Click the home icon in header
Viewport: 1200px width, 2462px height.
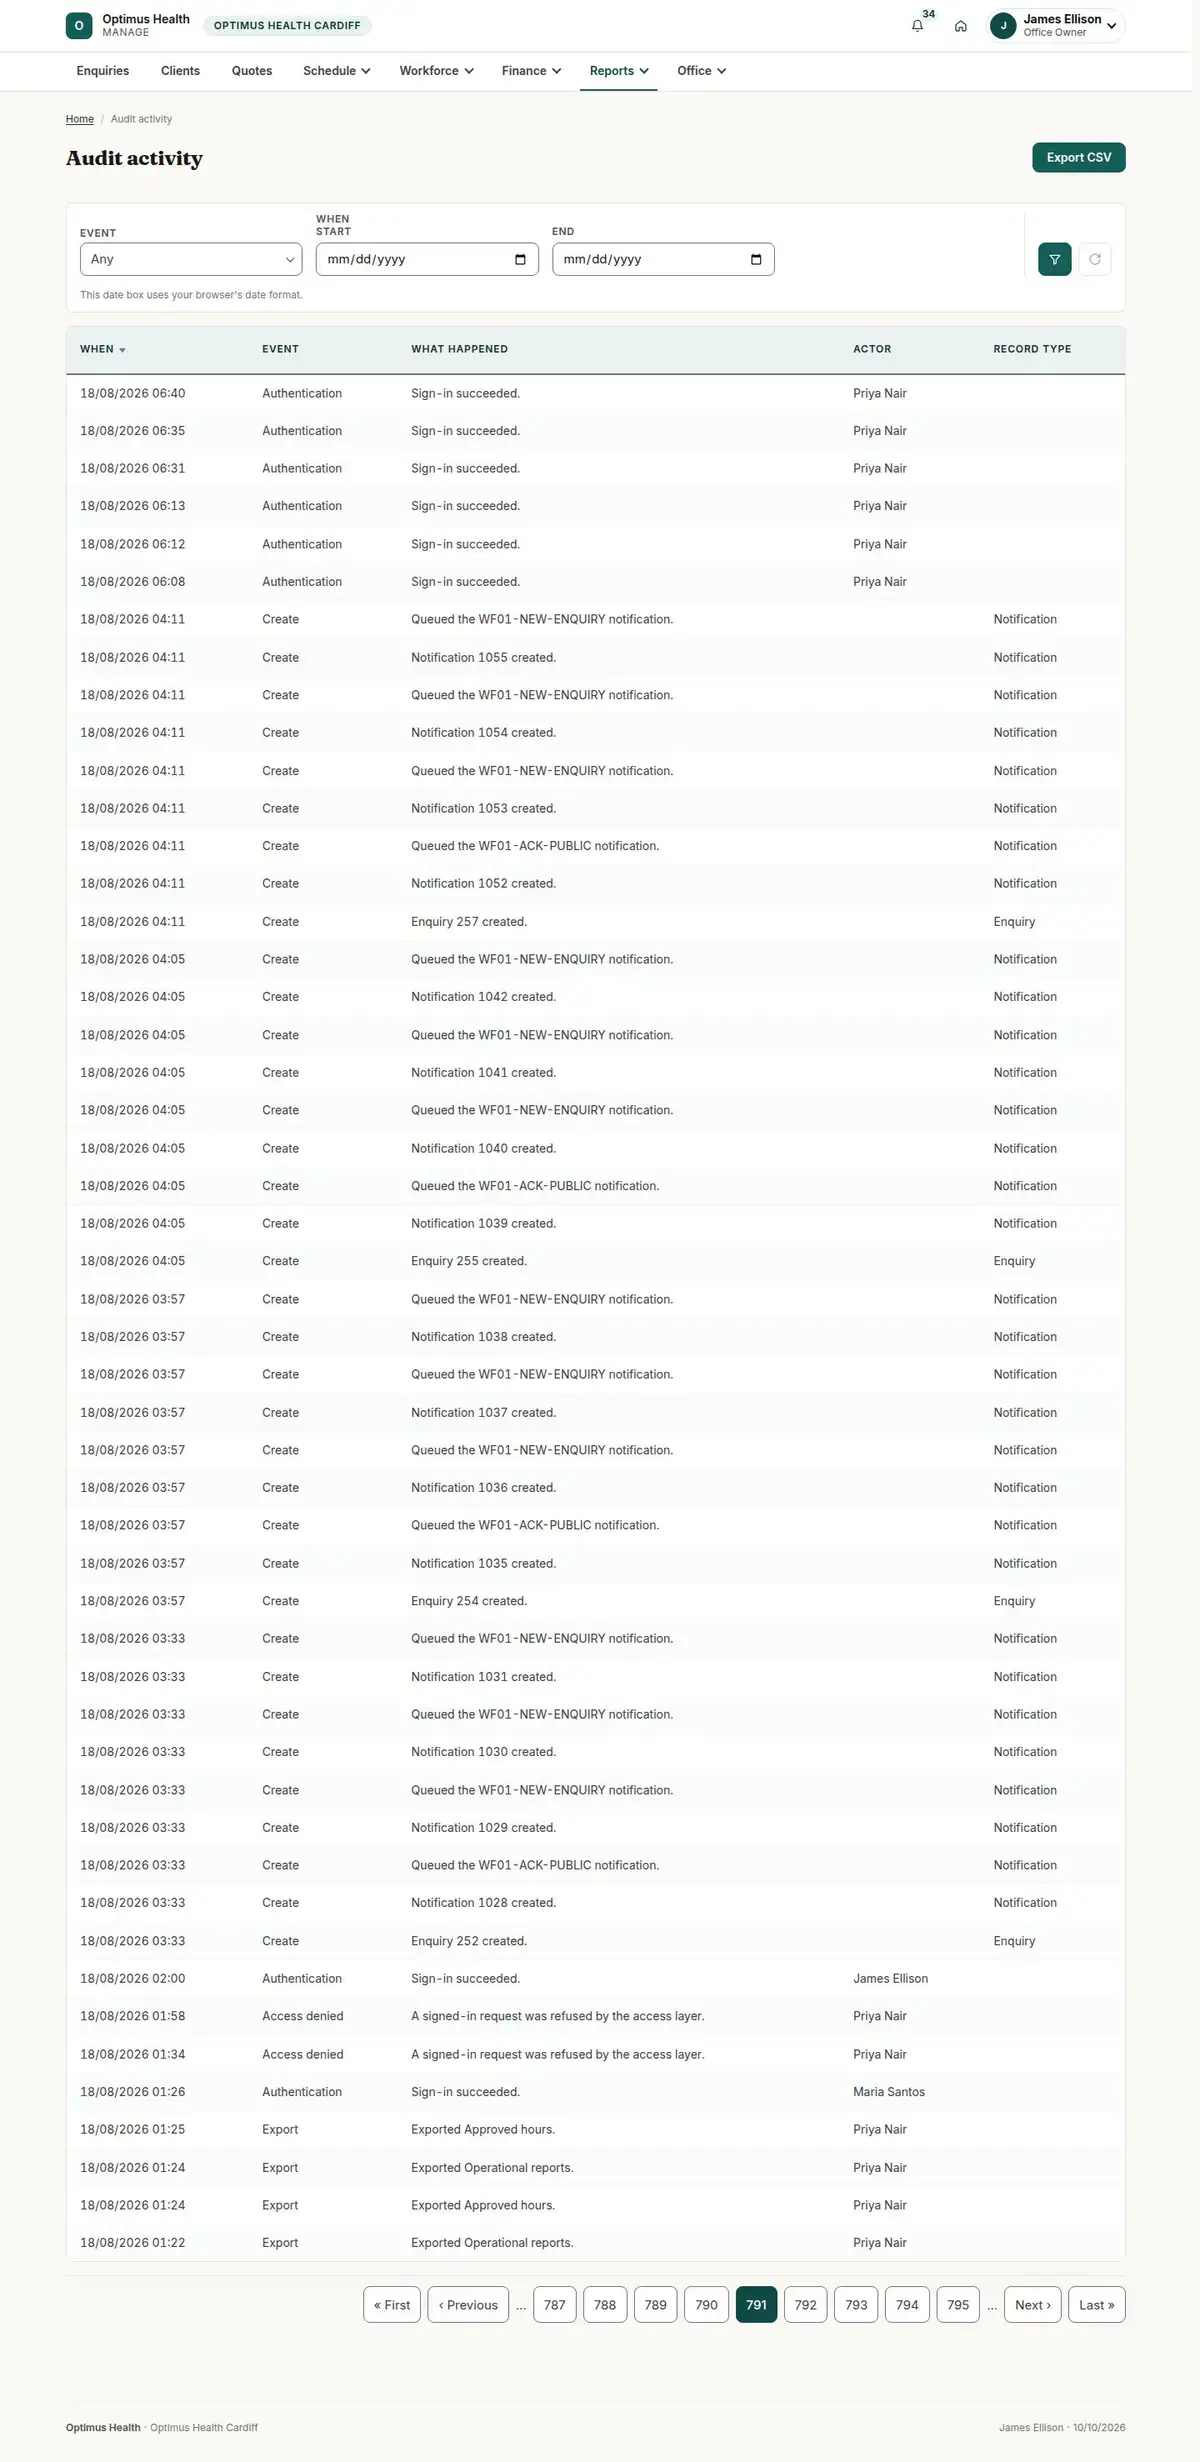click(960, 26)
